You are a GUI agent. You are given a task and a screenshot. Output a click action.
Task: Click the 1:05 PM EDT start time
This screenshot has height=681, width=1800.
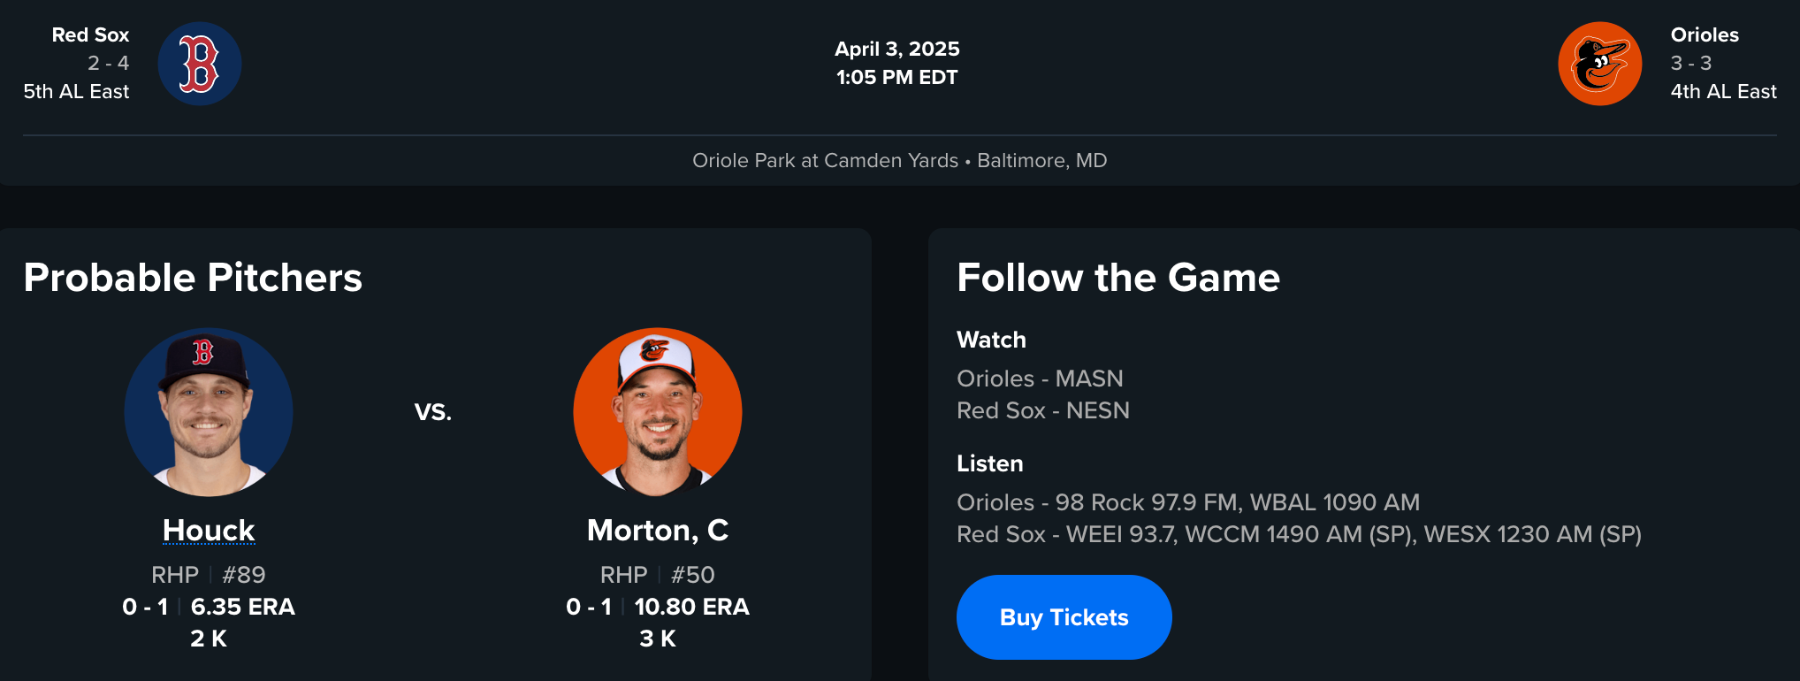click(x=897, y=77)
